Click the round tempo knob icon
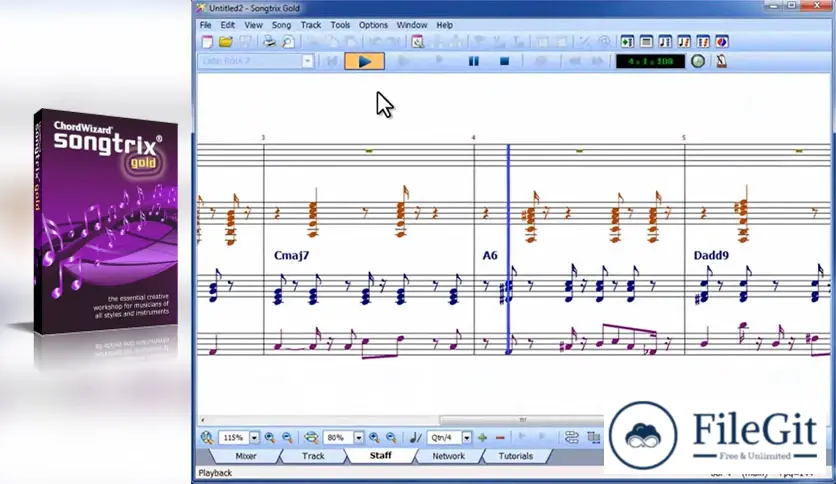The height and width of the screenshot is (484, 836). click(698, 61)
